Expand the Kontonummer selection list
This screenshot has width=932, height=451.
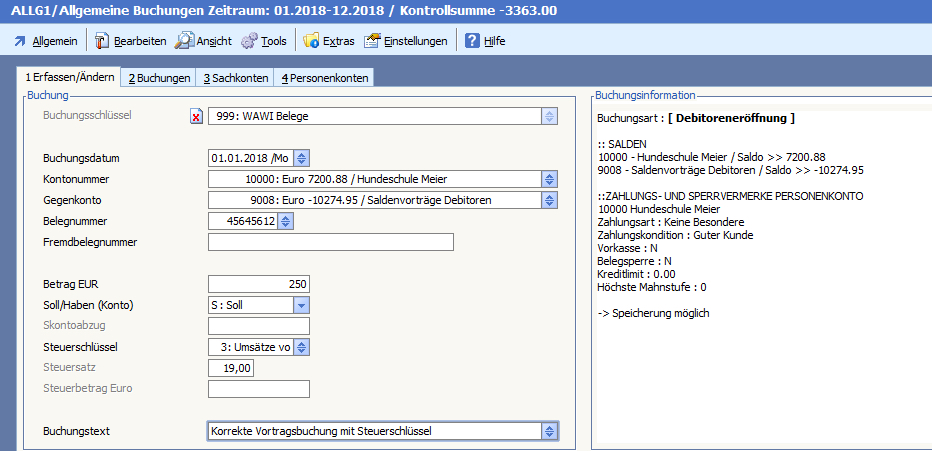pyautogui.click(x=548, y=179)
